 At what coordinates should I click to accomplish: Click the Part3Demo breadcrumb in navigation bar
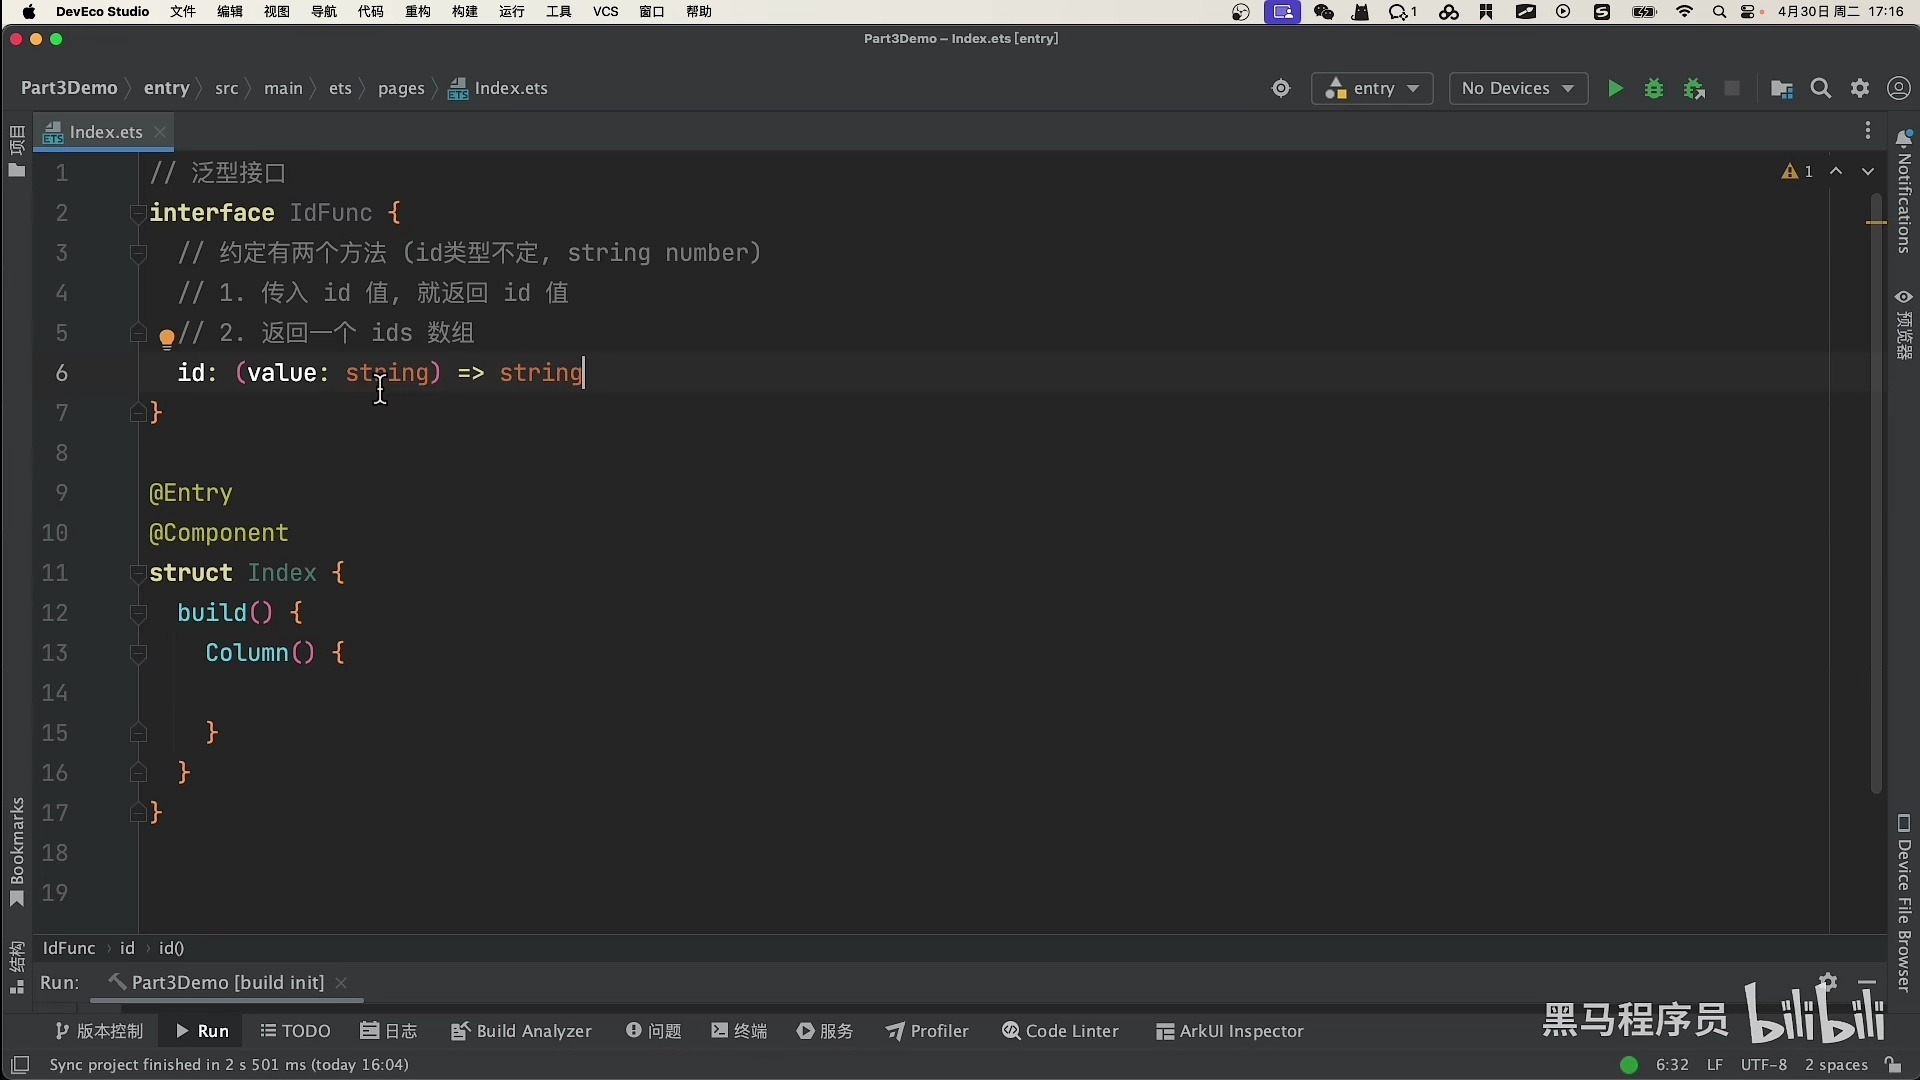point(69,88)
